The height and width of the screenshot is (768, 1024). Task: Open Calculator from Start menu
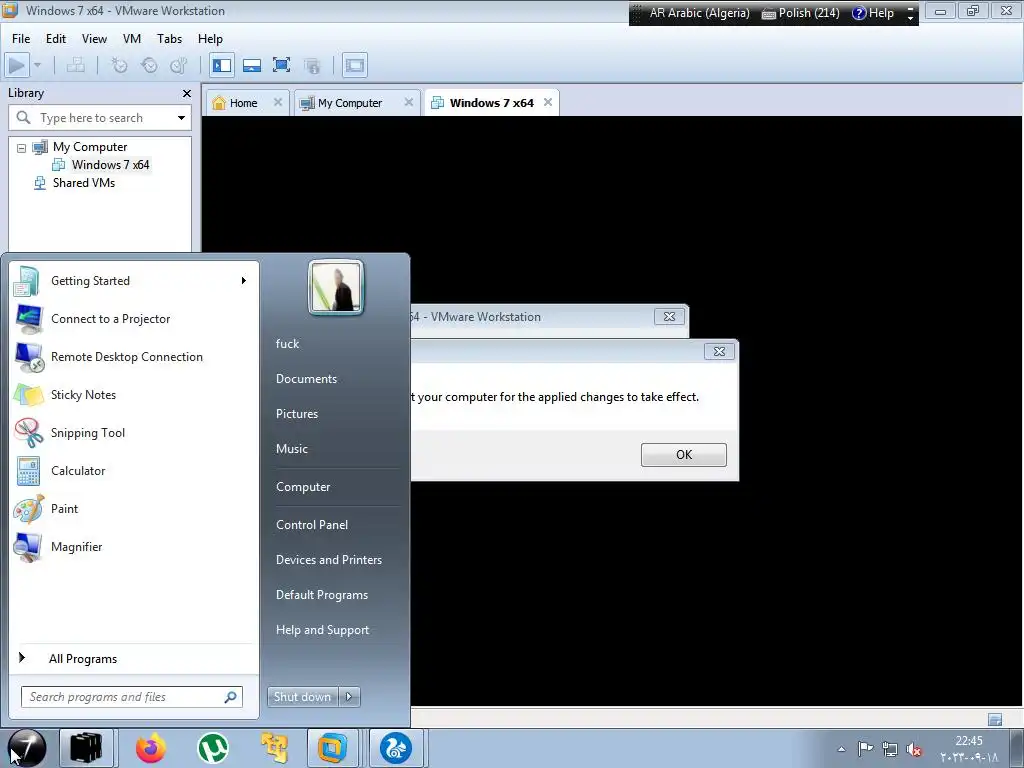78,471
